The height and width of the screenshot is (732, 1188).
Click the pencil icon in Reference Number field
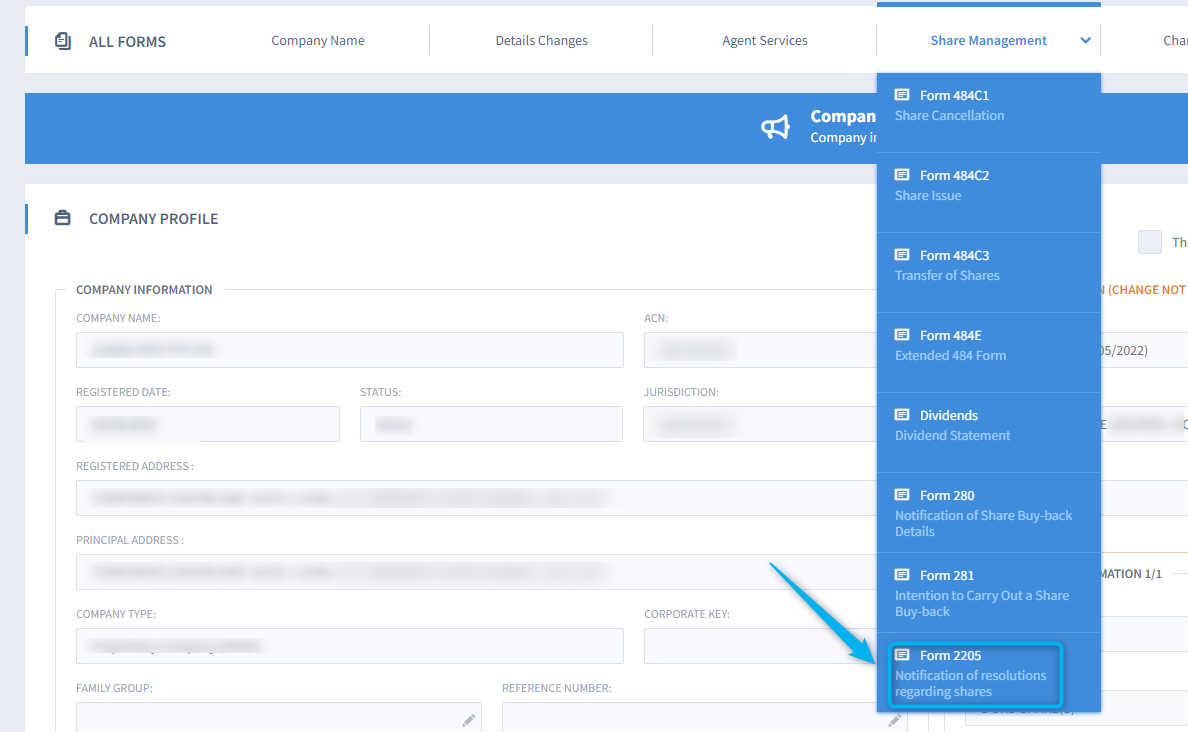coord(895,720)
